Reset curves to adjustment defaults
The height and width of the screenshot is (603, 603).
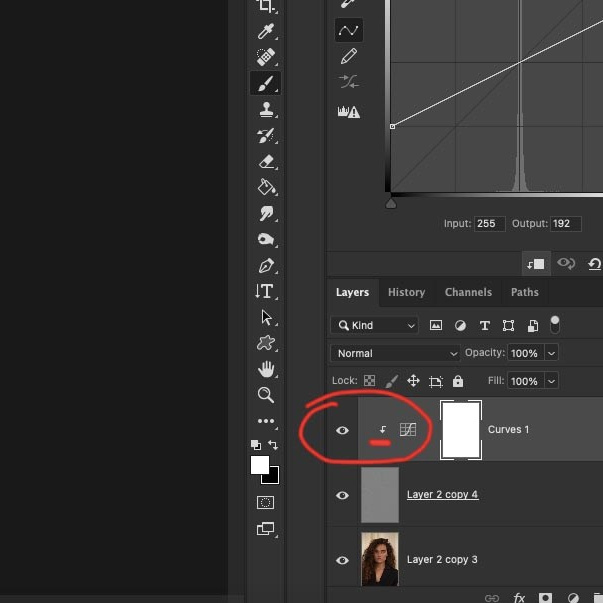coord(595,264)
